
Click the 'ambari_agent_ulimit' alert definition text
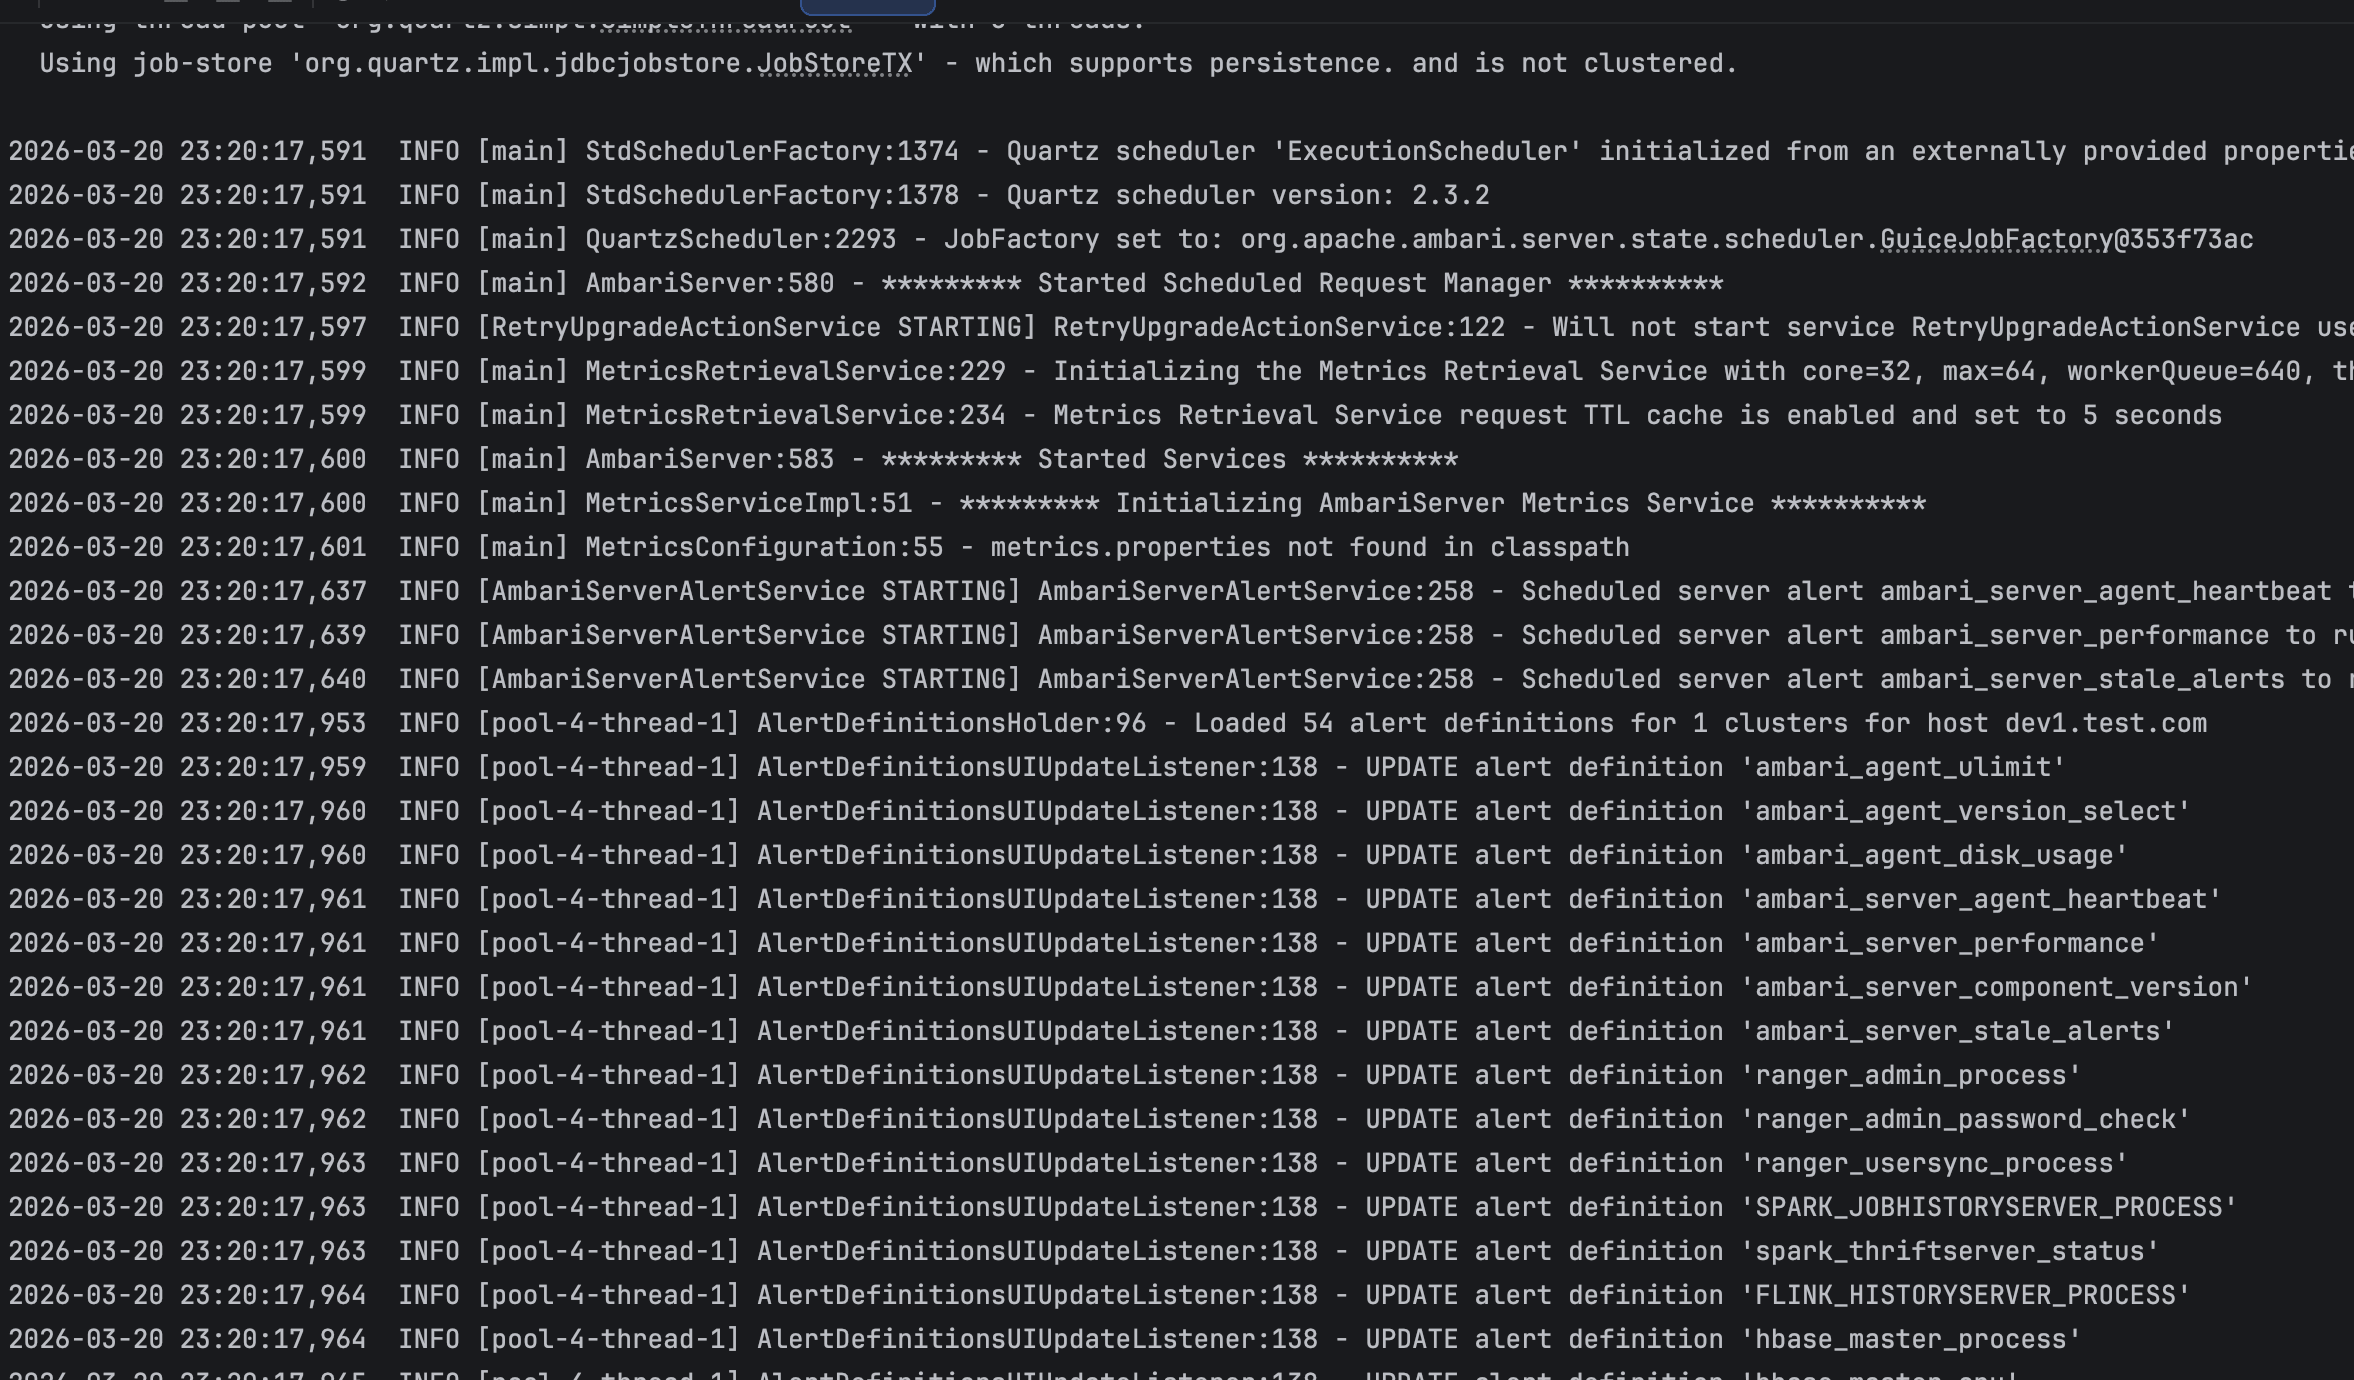[x=1904, y=768]
